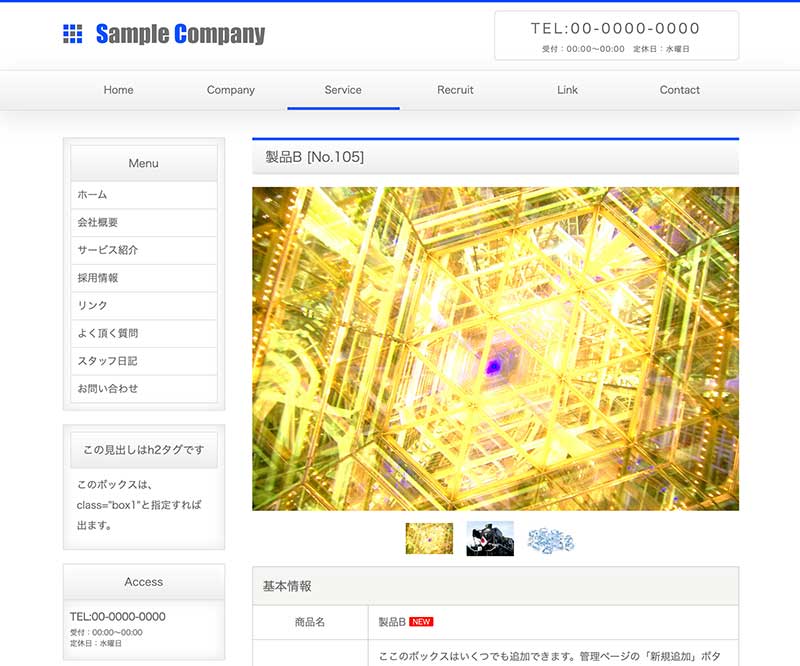The width and height of the screenshot is (800, 666).
Task: Click the red NEW badge
Action: pyautogui.click(x=421, y=622)
